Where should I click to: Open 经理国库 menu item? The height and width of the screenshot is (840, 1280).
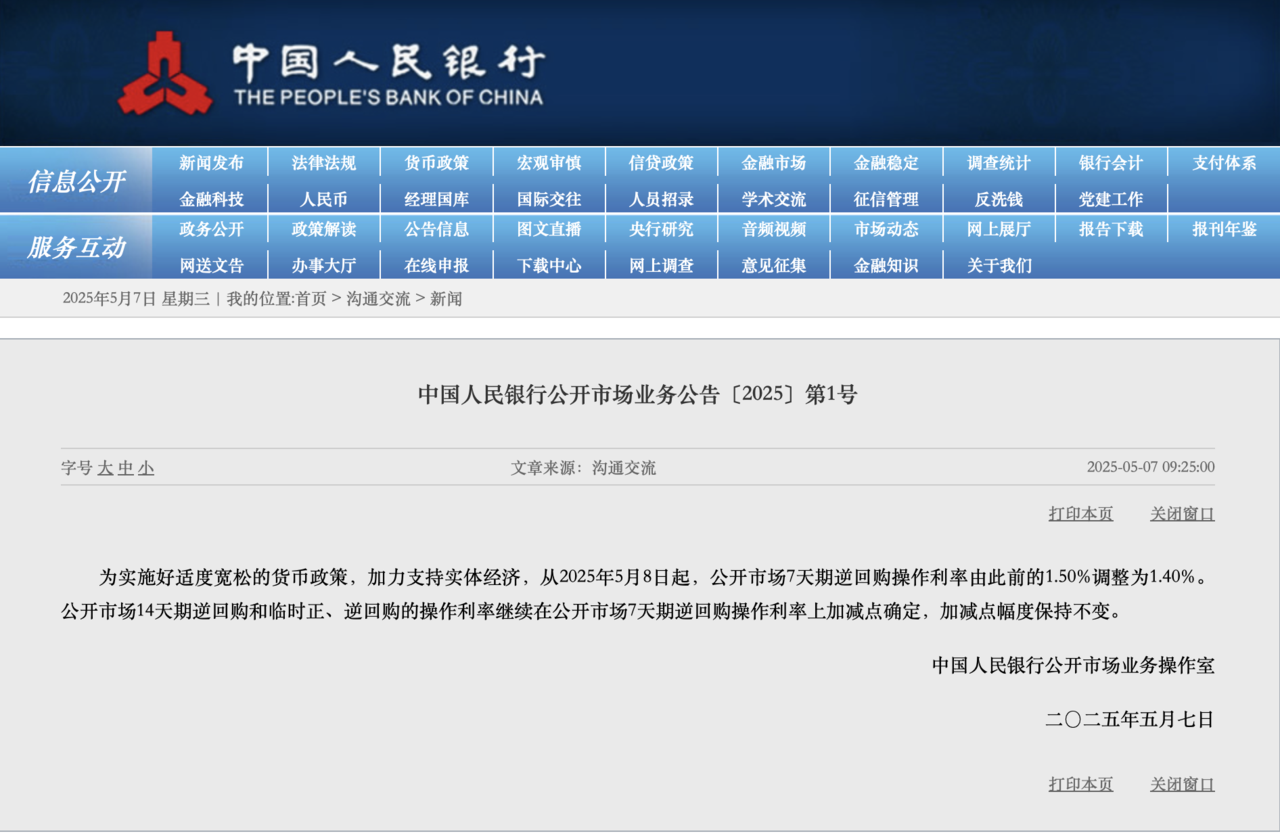(436, 199)
